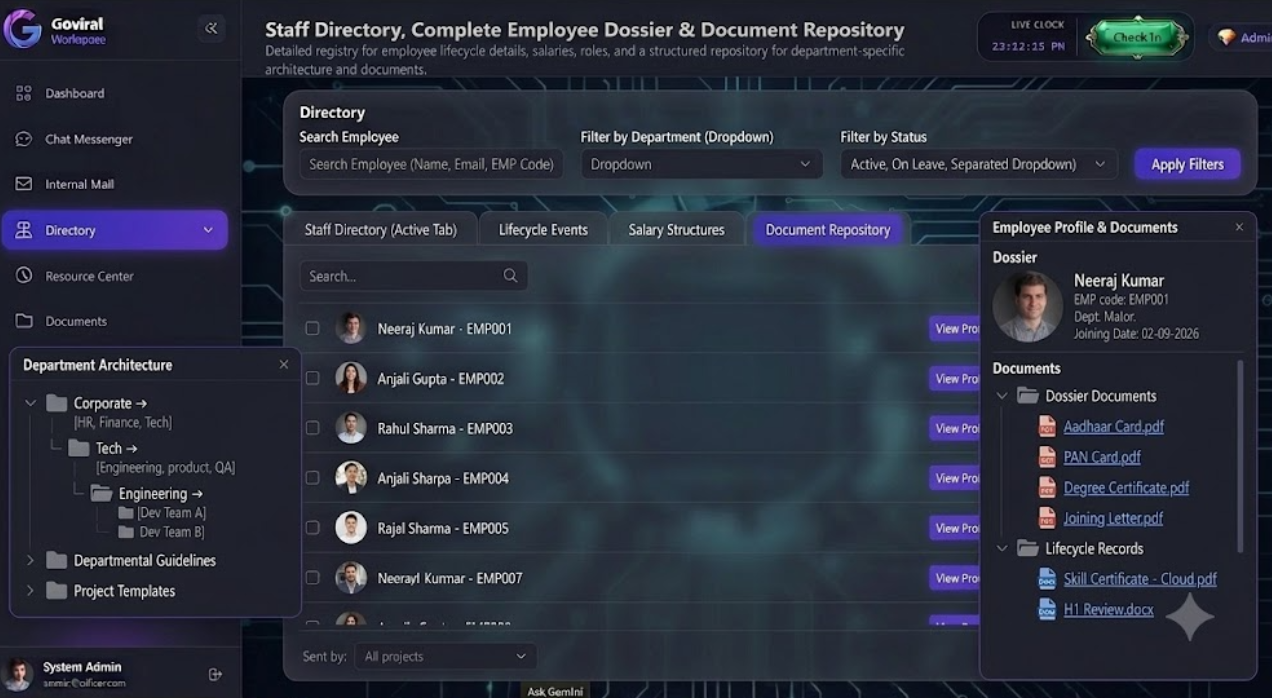Close Department Architecture panel

tap(284, 365)
